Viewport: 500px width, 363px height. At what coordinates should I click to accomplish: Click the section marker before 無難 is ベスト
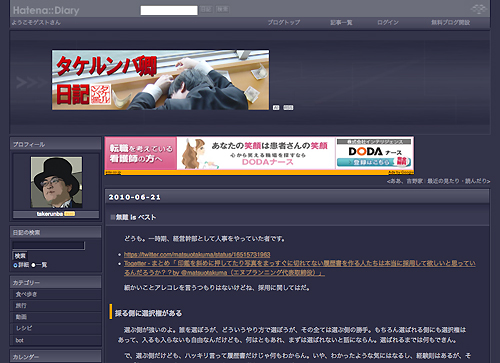[112, 217]
